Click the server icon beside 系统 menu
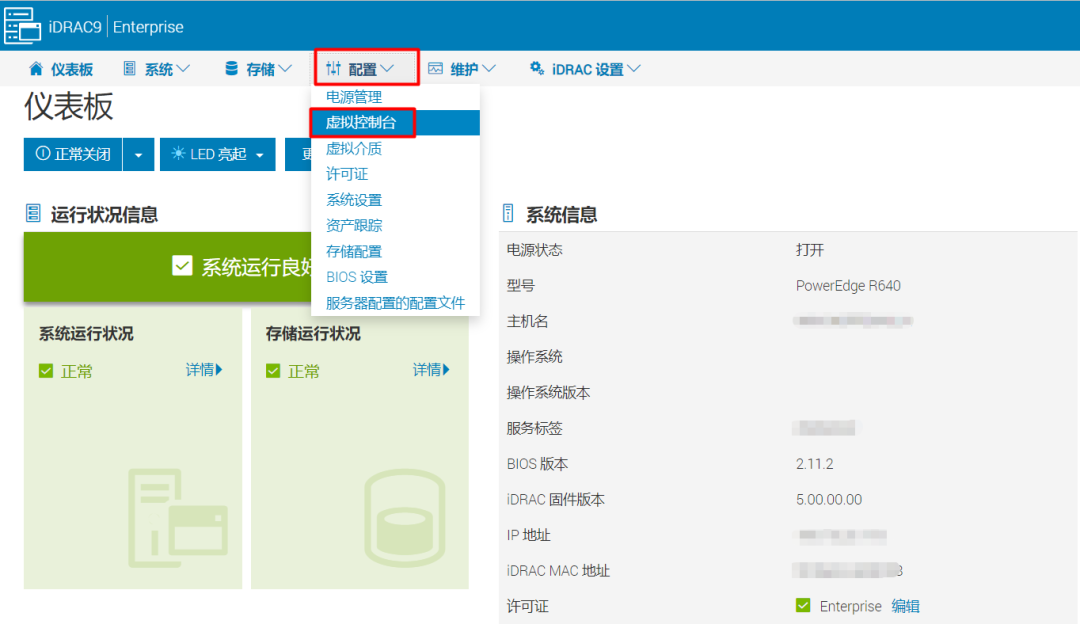This screenshot has width=1080, height=628. [x=129, y=68]
